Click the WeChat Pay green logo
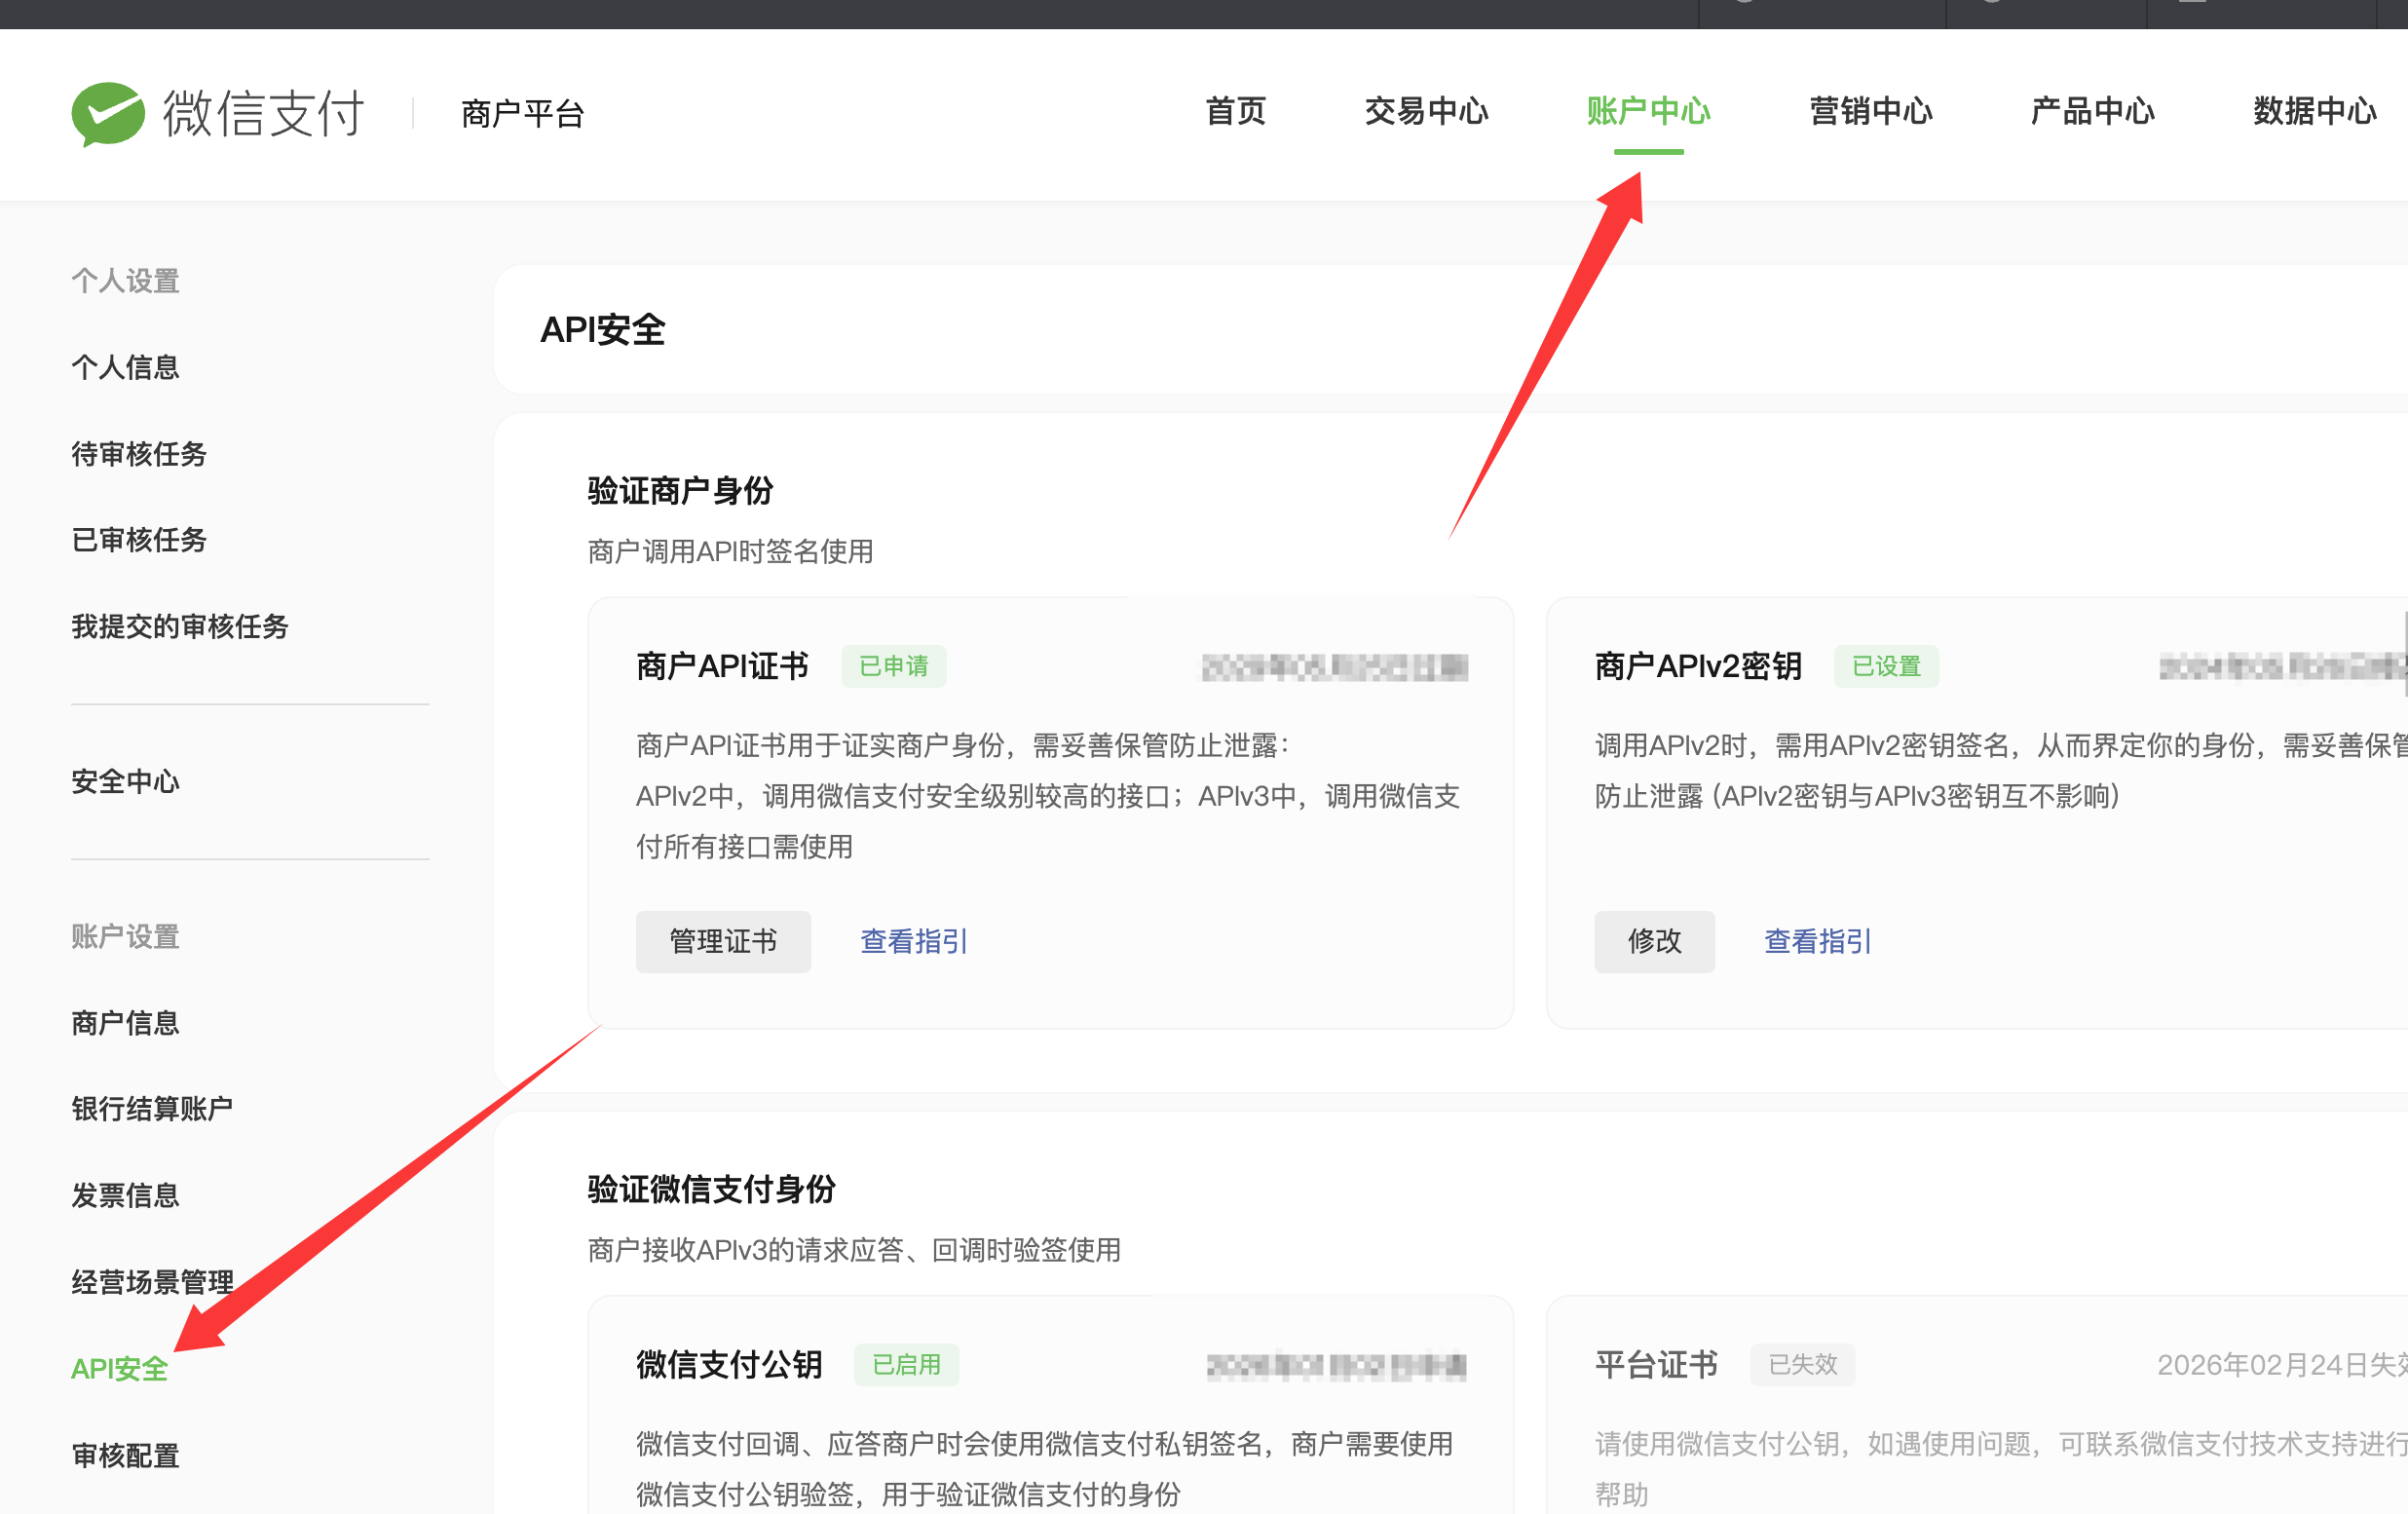This screenshot has height=1514, width=2408. [x=108, y=113]
